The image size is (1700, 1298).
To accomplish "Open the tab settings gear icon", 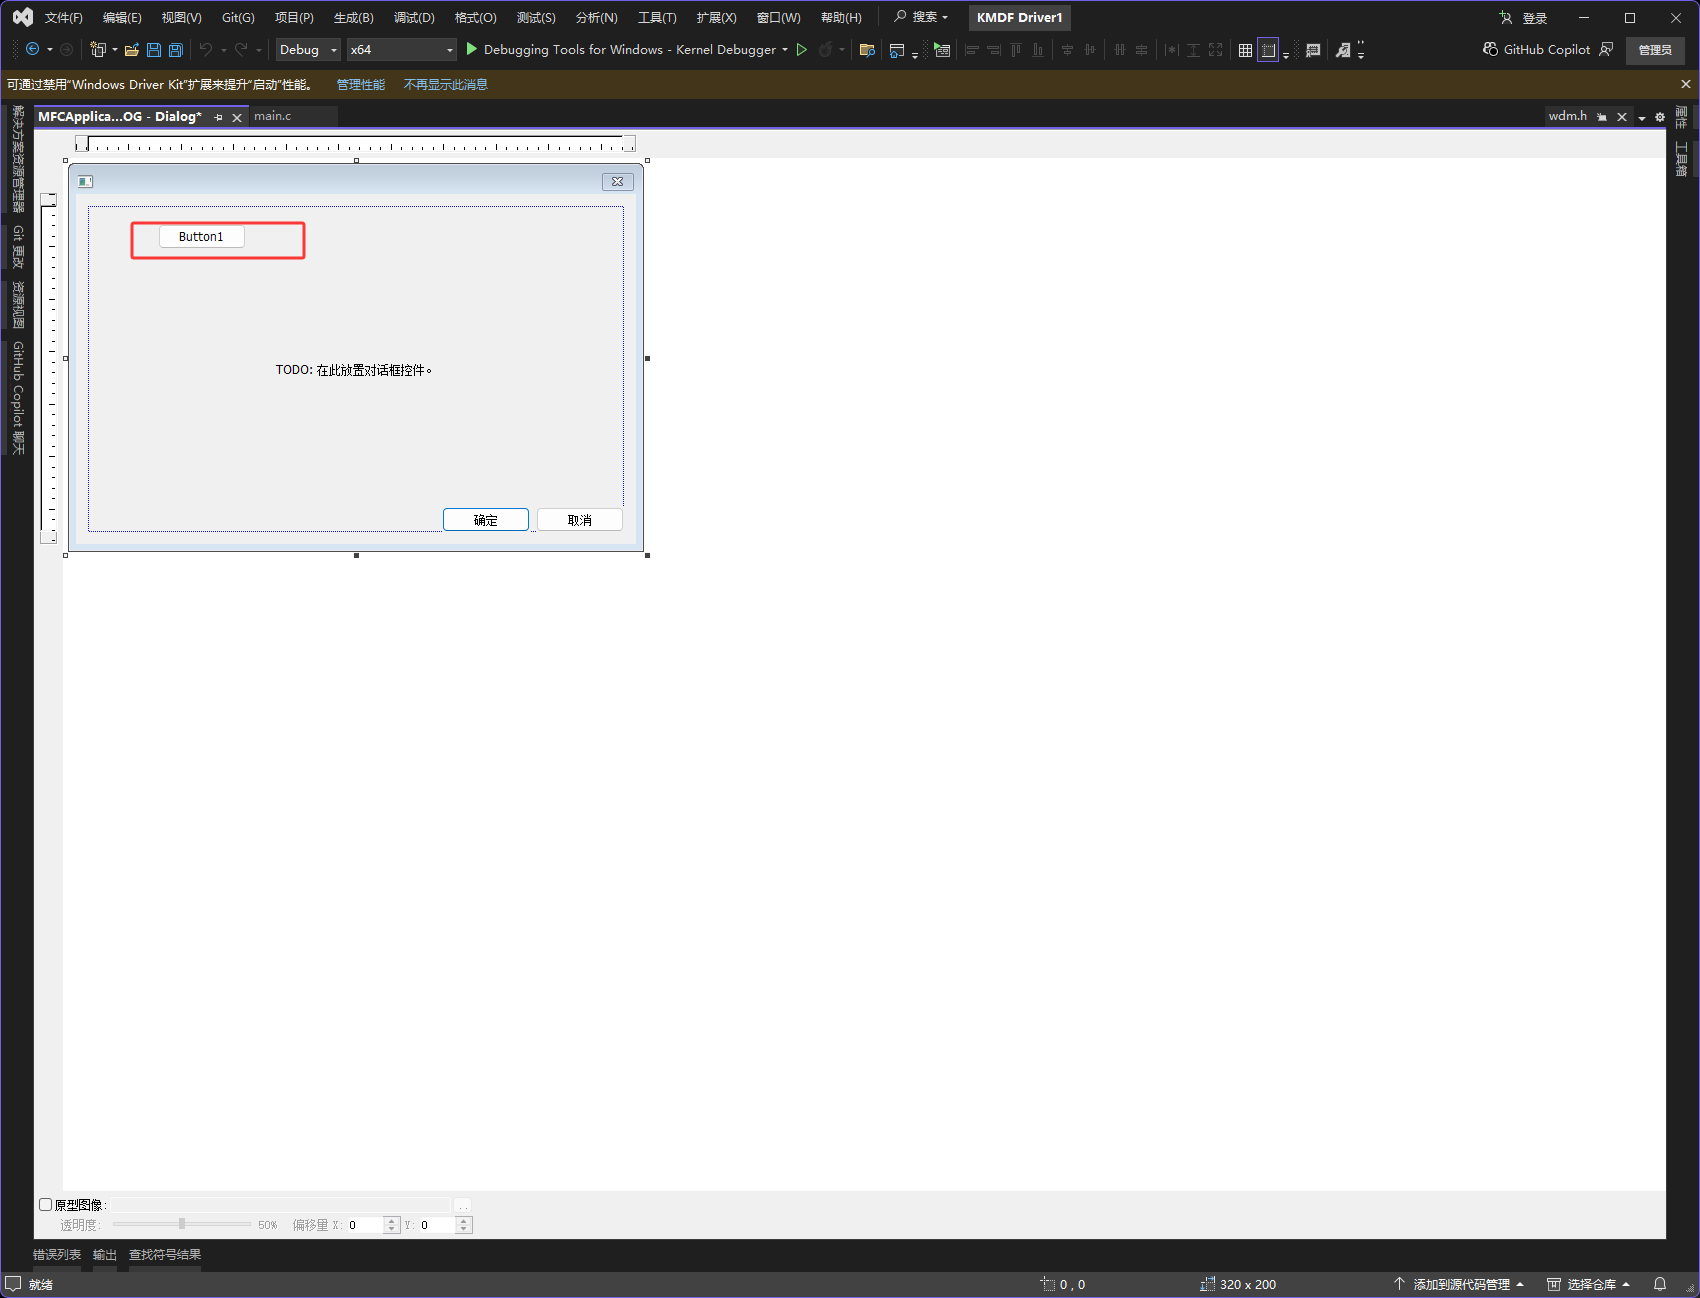I will point(1660,117).
